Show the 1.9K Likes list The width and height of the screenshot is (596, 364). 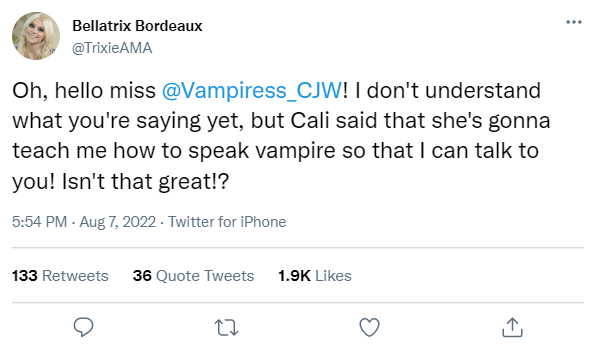point(315,275)
